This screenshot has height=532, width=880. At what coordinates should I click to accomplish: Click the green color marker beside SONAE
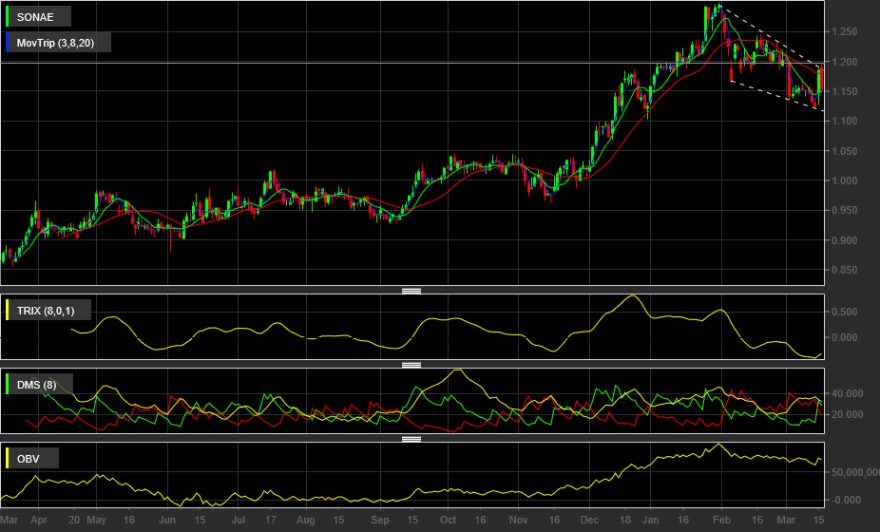[x=7, y=17]
